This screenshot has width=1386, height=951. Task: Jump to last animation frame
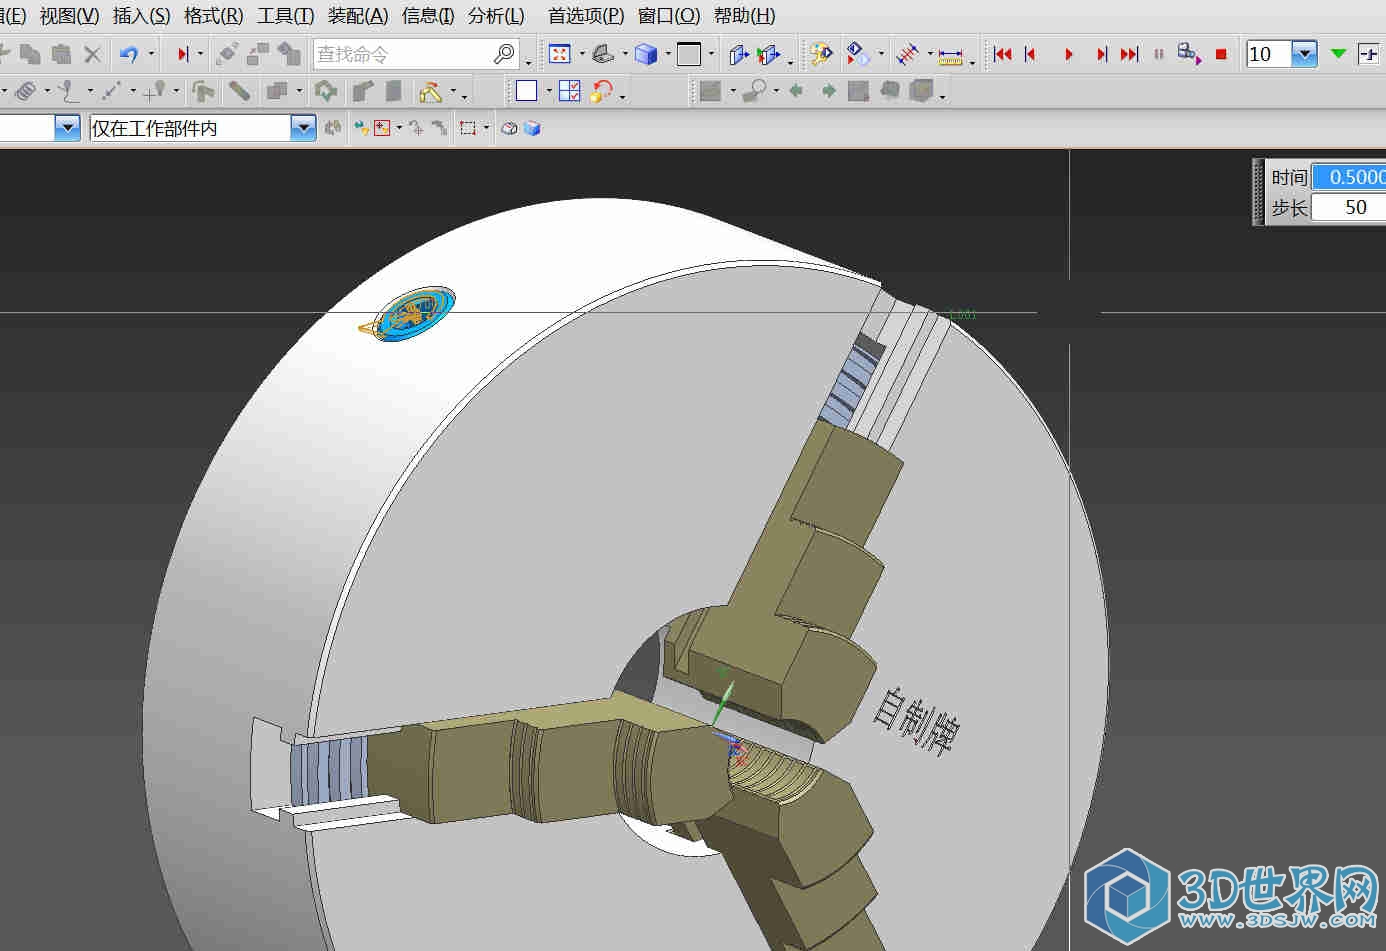point(1130,54)
